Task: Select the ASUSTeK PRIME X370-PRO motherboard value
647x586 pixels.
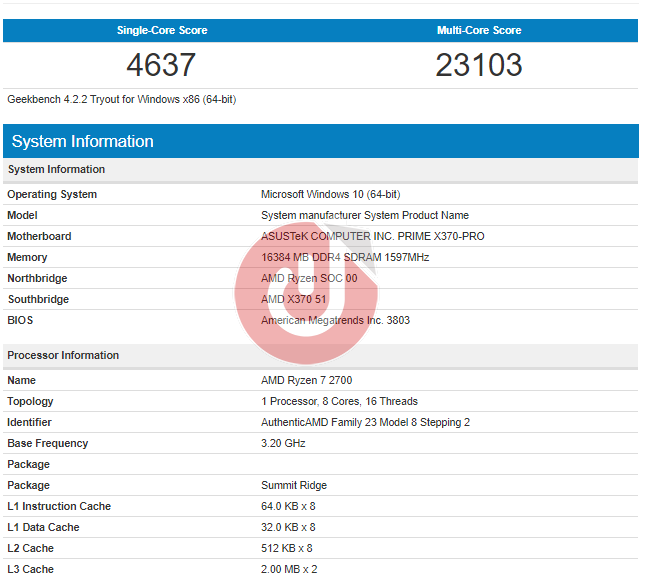Action: pos(372,236)
